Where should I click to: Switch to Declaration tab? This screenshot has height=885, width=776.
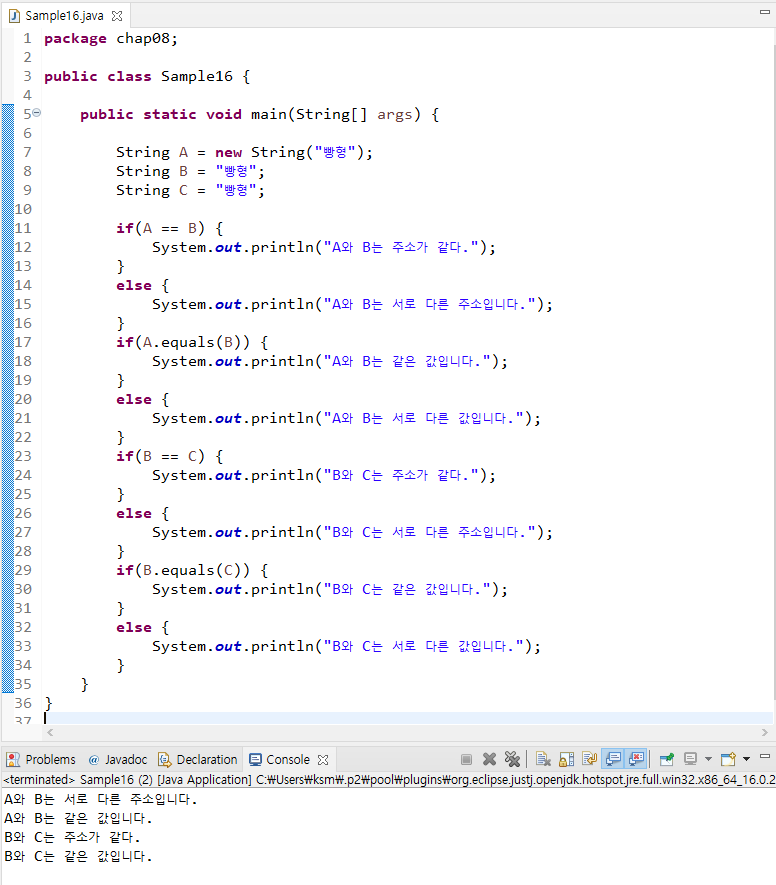point(198,760)
